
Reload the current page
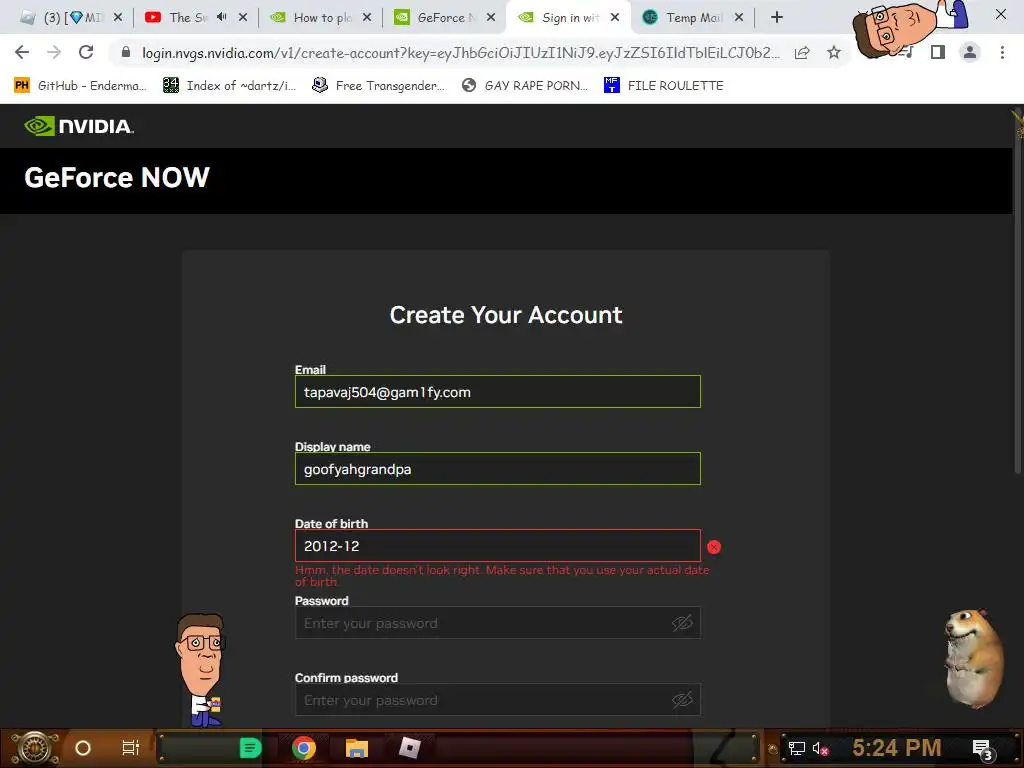point(86,52)
